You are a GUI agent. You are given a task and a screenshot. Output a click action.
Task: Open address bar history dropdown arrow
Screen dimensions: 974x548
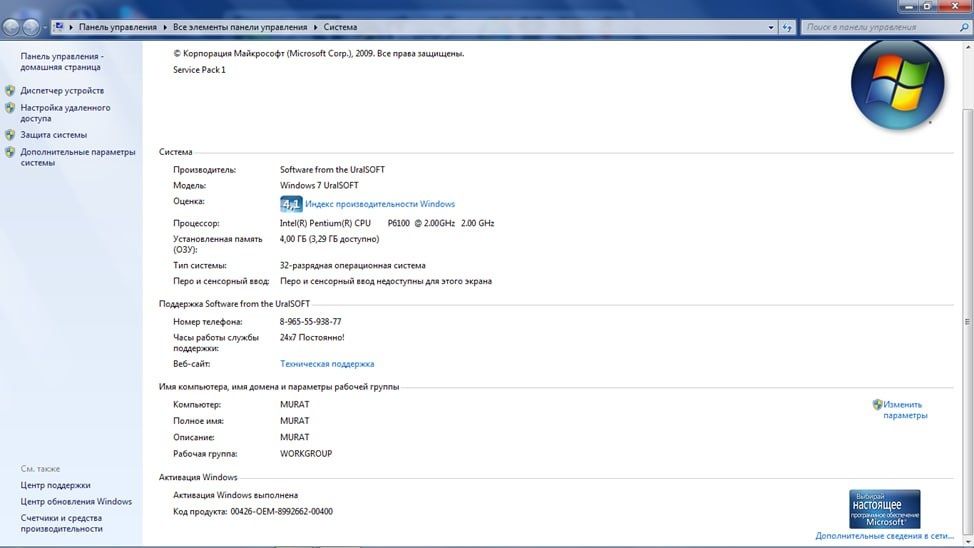click(771, 27)
